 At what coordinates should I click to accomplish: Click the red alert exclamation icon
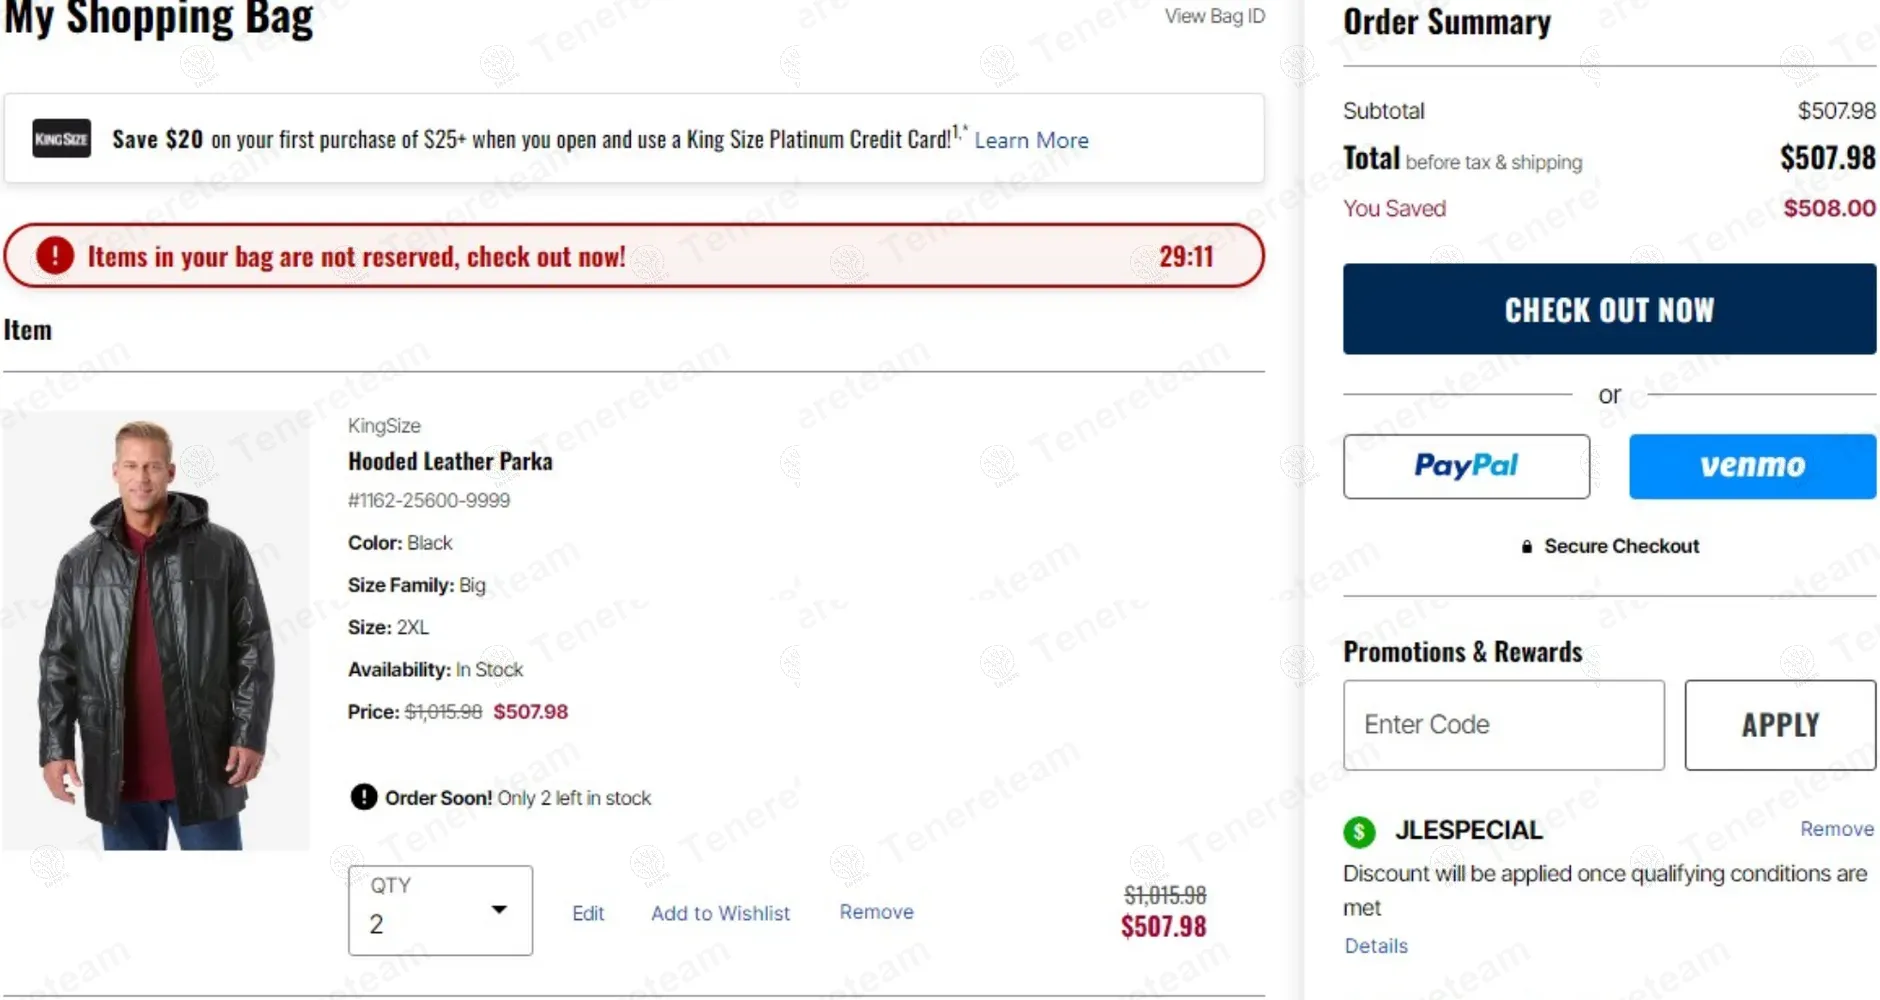point(55,256)
